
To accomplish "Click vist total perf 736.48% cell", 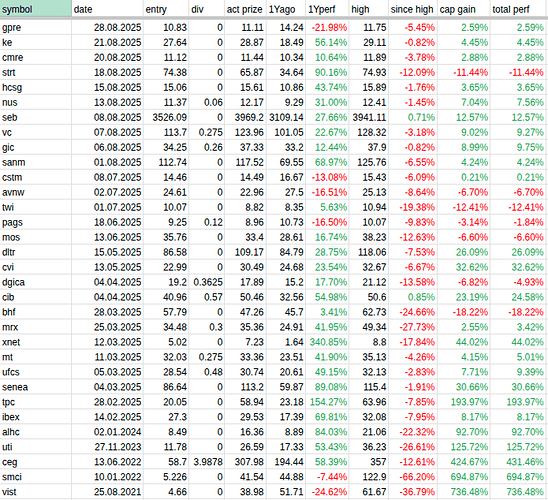I will 519,492.
